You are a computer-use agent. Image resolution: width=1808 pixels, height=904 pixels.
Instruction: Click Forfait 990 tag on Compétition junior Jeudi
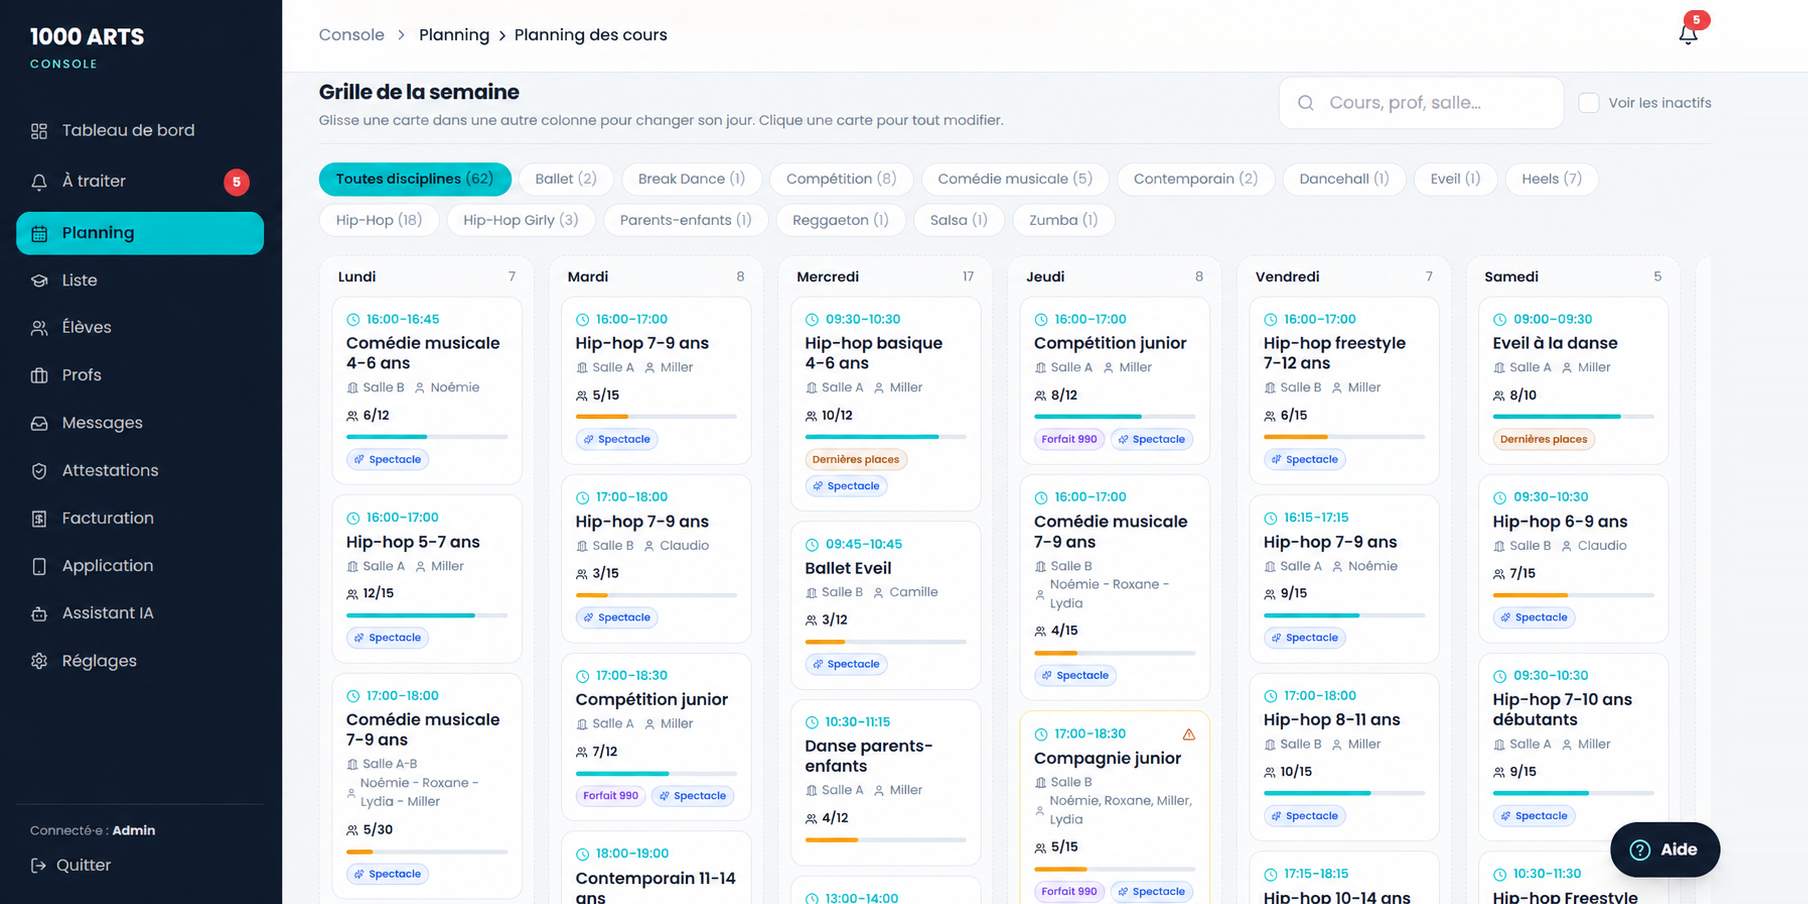1069,439
